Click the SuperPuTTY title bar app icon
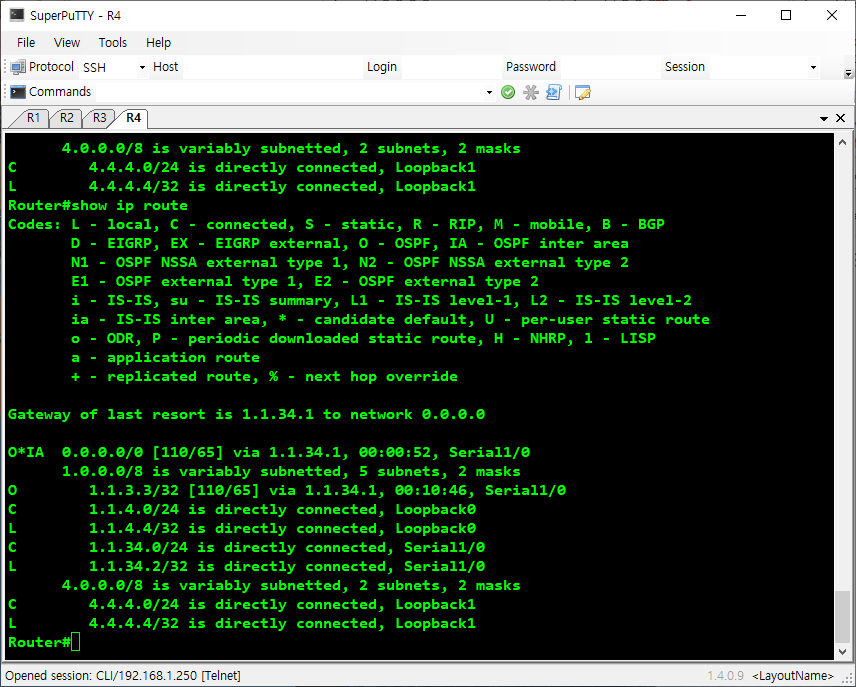Screen dimensions: 856x687 pos(17,15)
